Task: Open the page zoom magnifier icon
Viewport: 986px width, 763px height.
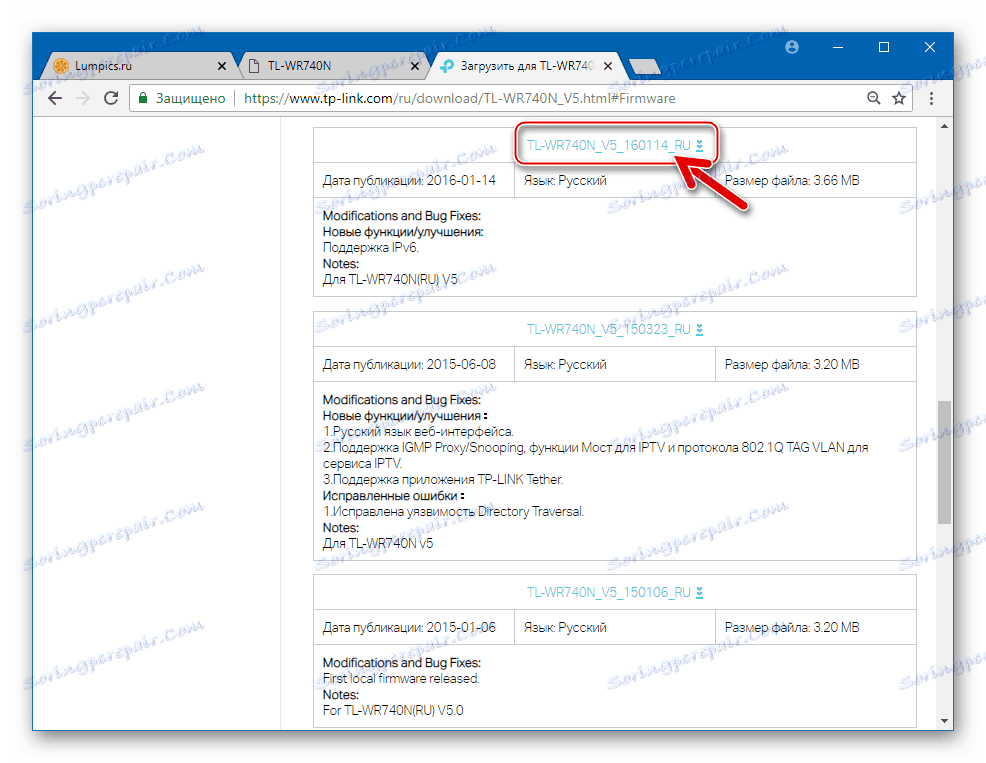Action: [x=873, y=98]
